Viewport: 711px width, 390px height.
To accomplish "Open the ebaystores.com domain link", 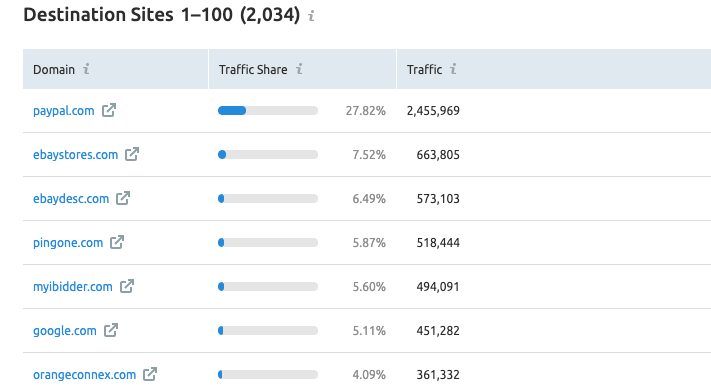I will tap(75, 155).
